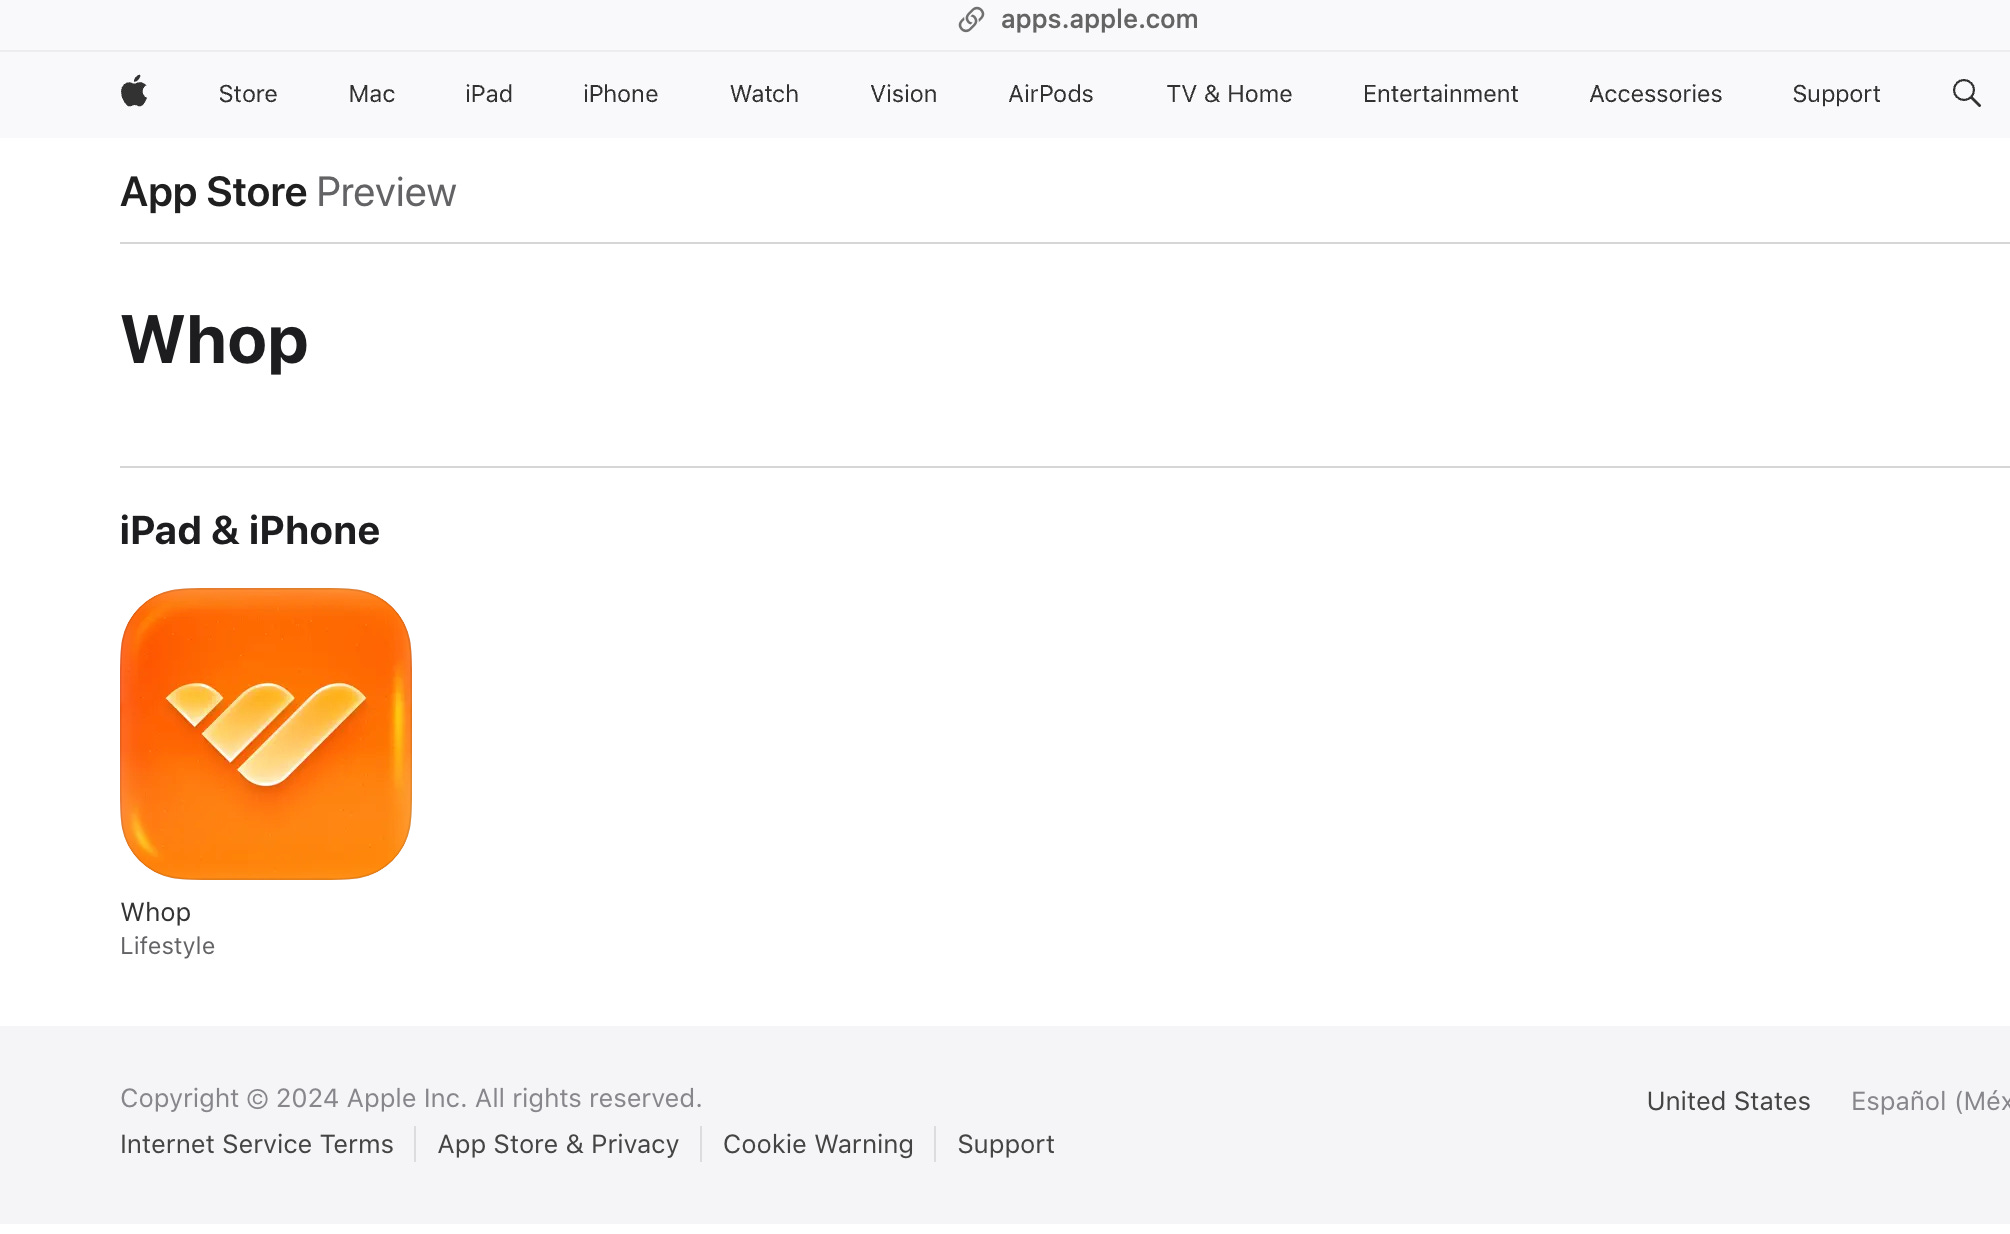Open the Vision menu item
The image size is (2010, 1234).
pos(903,94)
